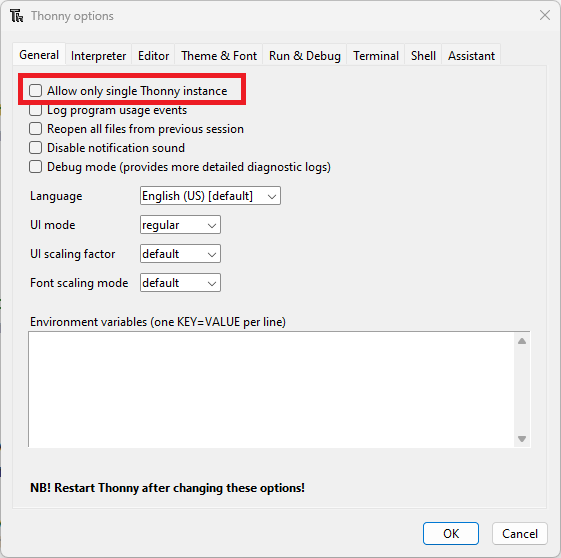The image size is (561, 558).
Task: Switch to the Interpreter tab
Action: (98, 55)
